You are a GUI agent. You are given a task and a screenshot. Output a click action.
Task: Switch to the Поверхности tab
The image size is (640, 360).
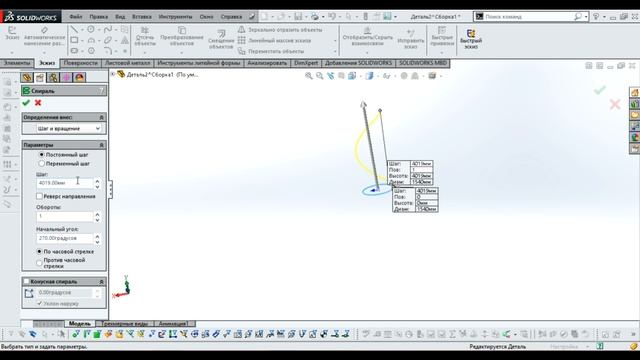(x=80, y=63)
